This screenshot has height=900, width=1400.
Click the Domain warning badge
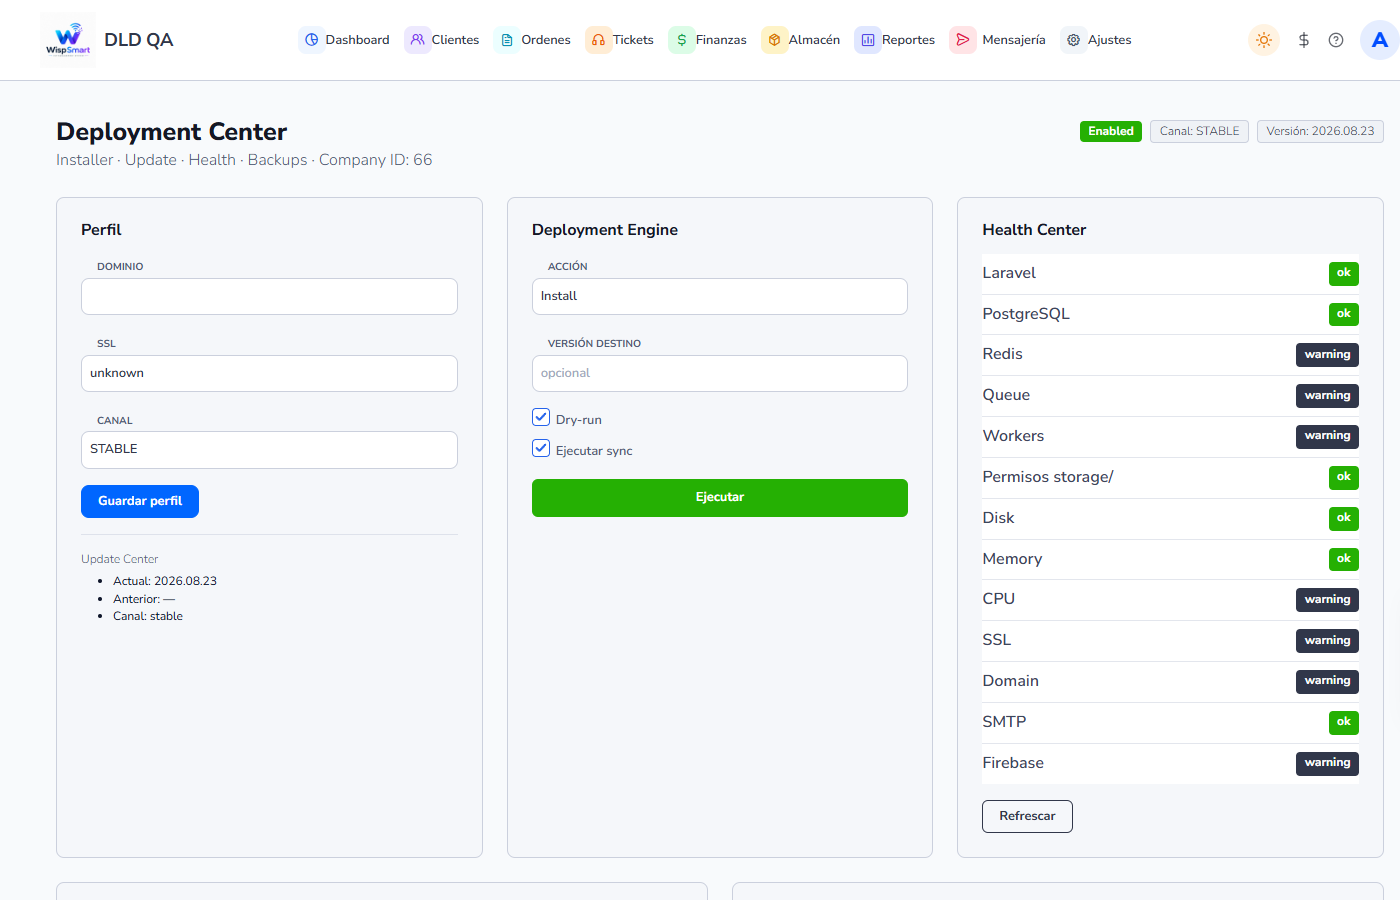1327,681
